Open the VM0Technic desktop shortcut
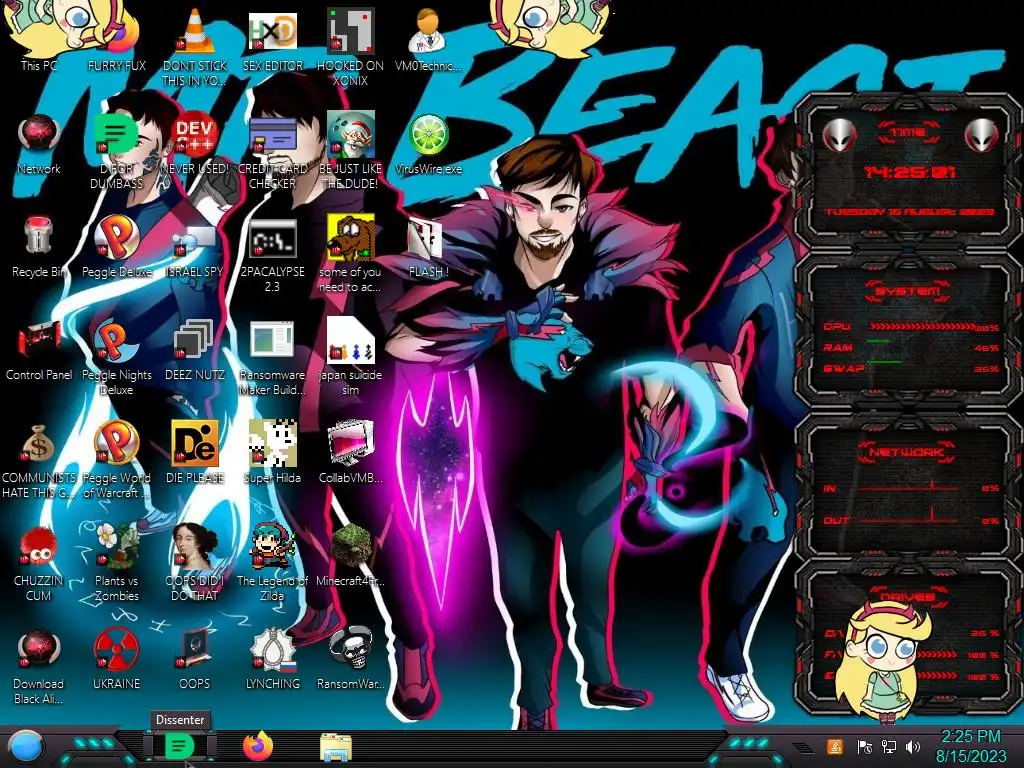Image resolution: width=1024 pixels, height=768 pixels. pyautogui.click(x=428, y=38)
